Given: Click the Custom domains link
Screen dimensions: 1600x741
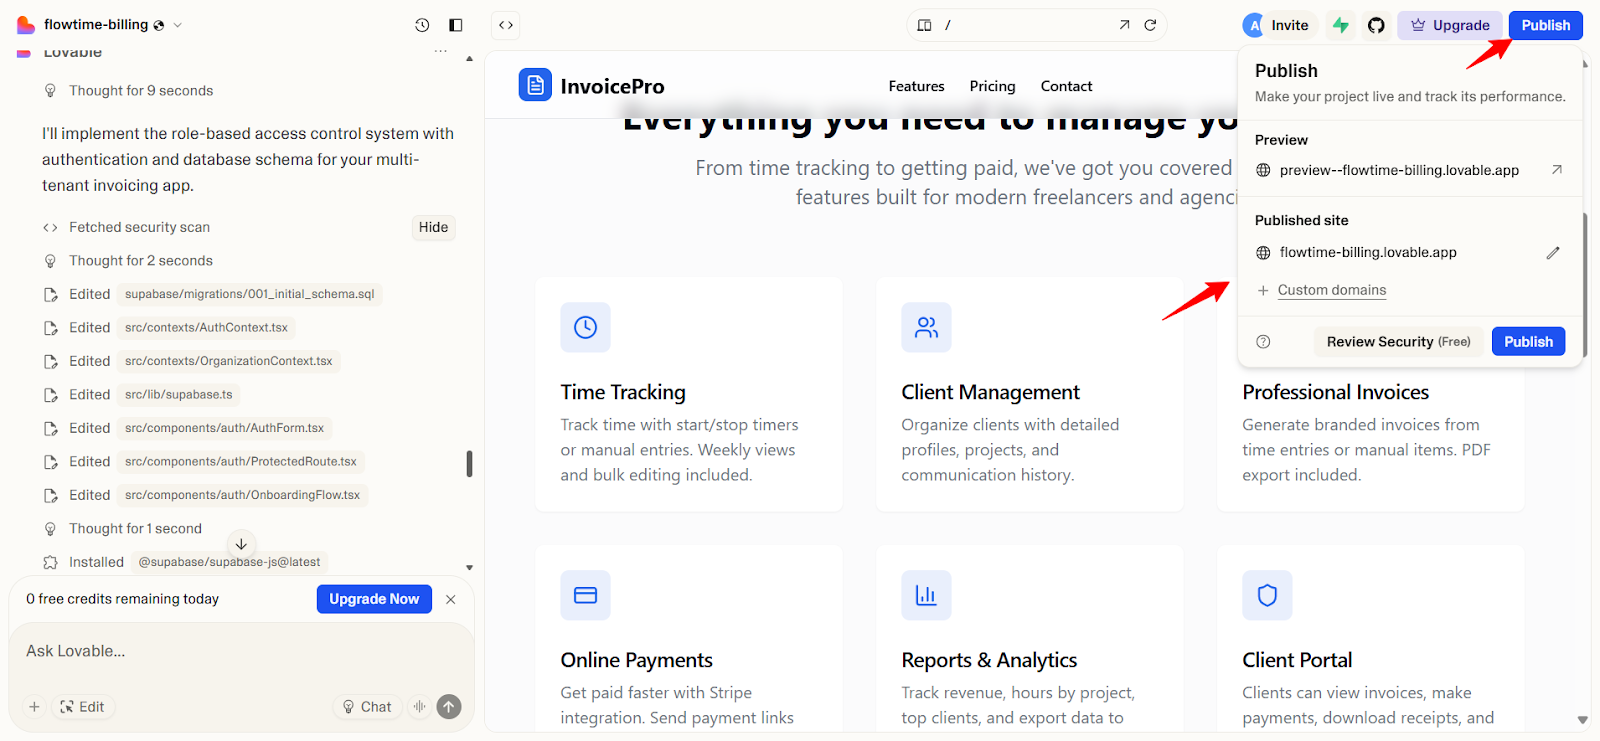Looking at the screenshot, I should coord(1332,290).
